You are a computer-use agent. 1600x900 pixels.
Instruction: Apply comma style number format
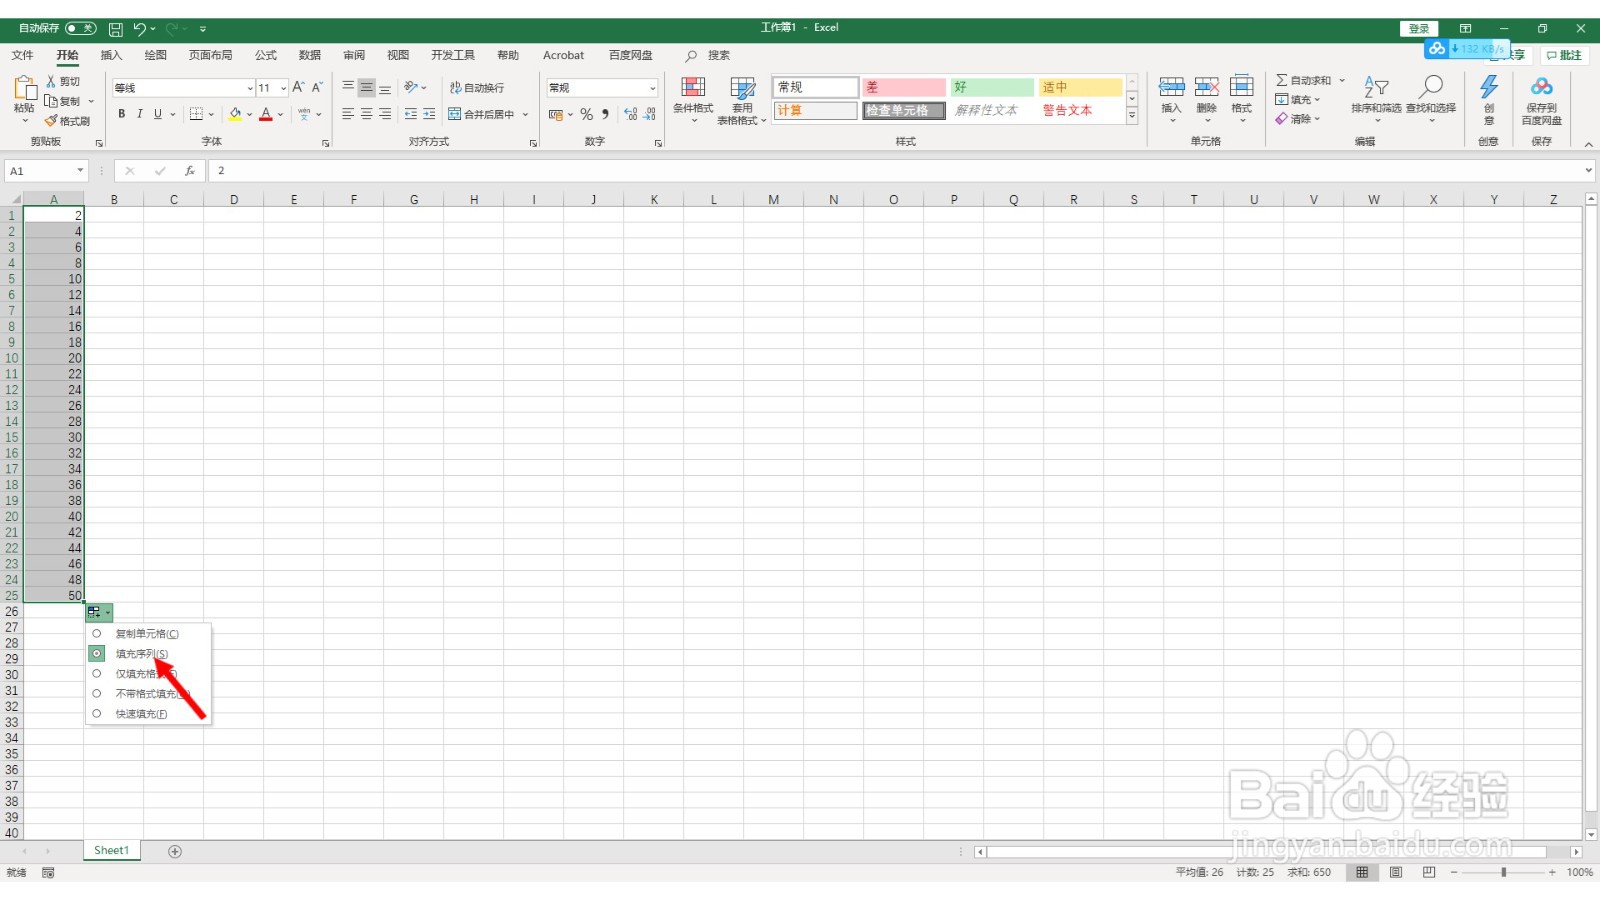point(605,114)
